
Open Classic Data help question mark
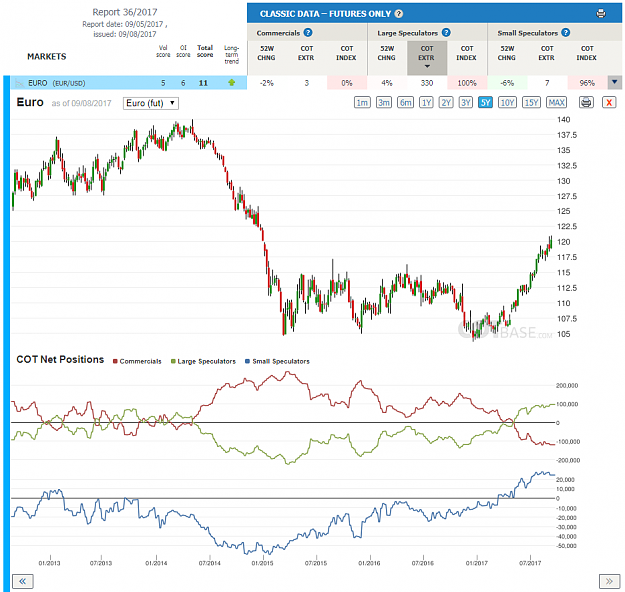coord(399,14)
